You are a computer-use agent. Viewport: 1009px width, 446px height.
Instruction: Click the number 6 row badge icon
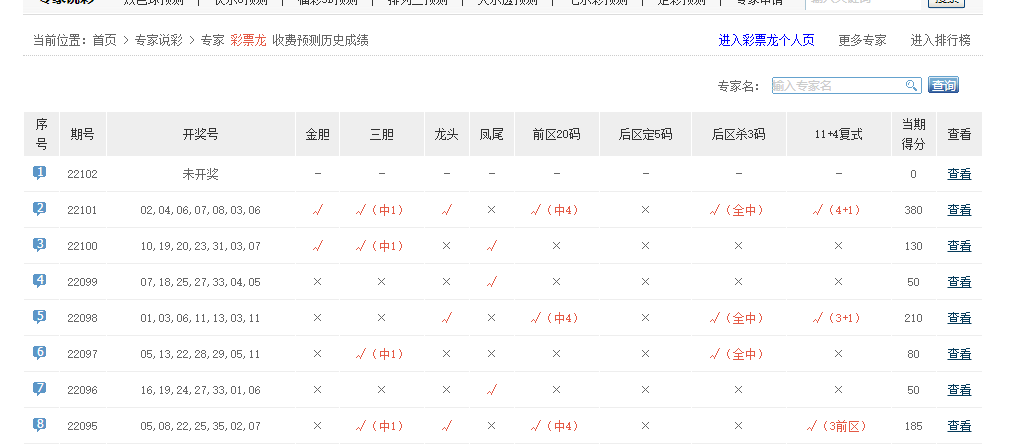(x=40, y=353)
